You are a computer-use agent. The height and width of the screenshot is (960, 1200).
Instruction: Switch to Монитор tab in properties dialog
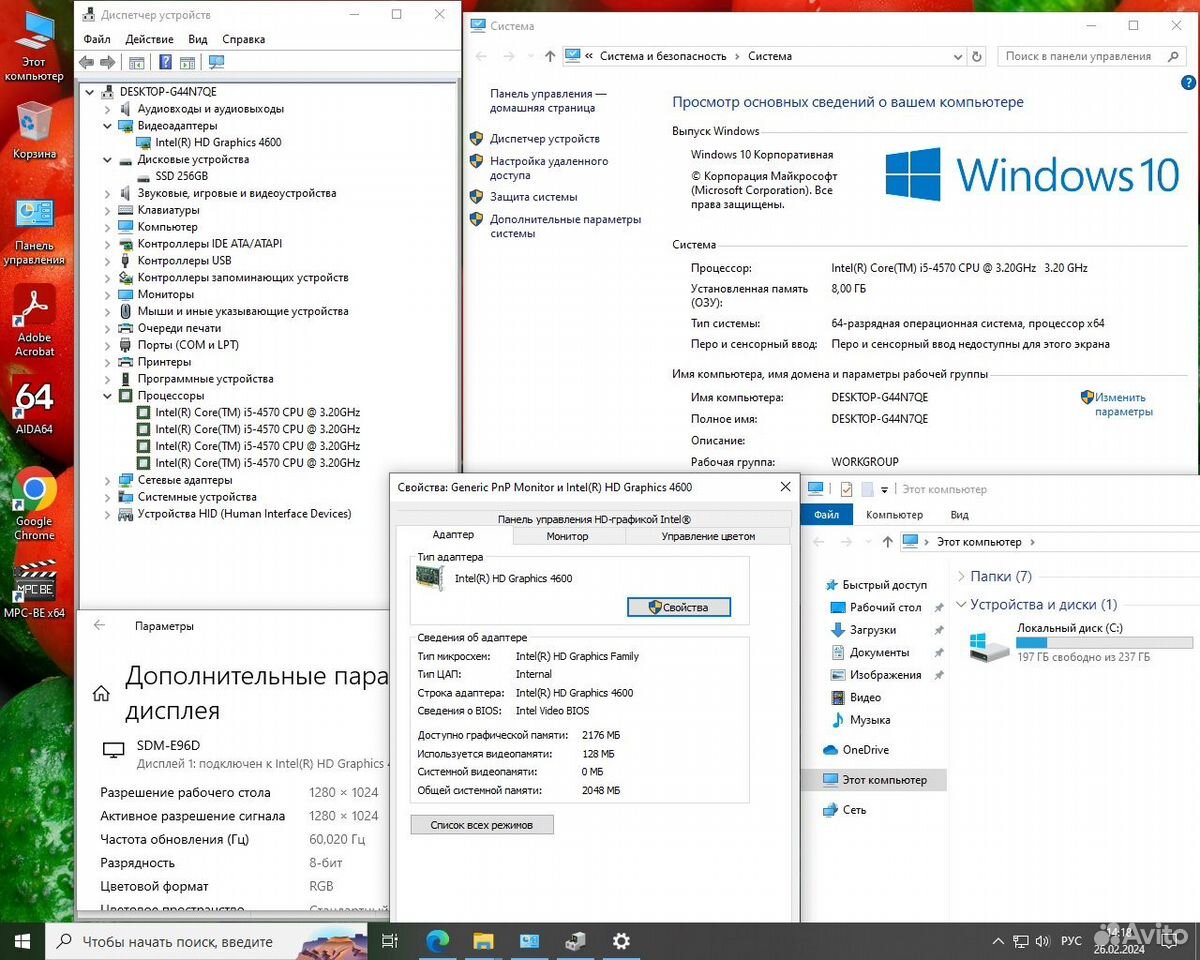[x=568, y=536]
